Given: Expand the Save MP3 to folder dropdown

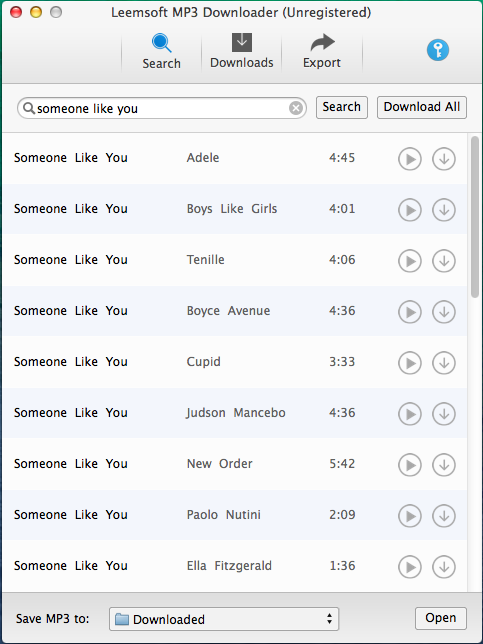Looking at the screenshot, I should (x=224, y=619).
